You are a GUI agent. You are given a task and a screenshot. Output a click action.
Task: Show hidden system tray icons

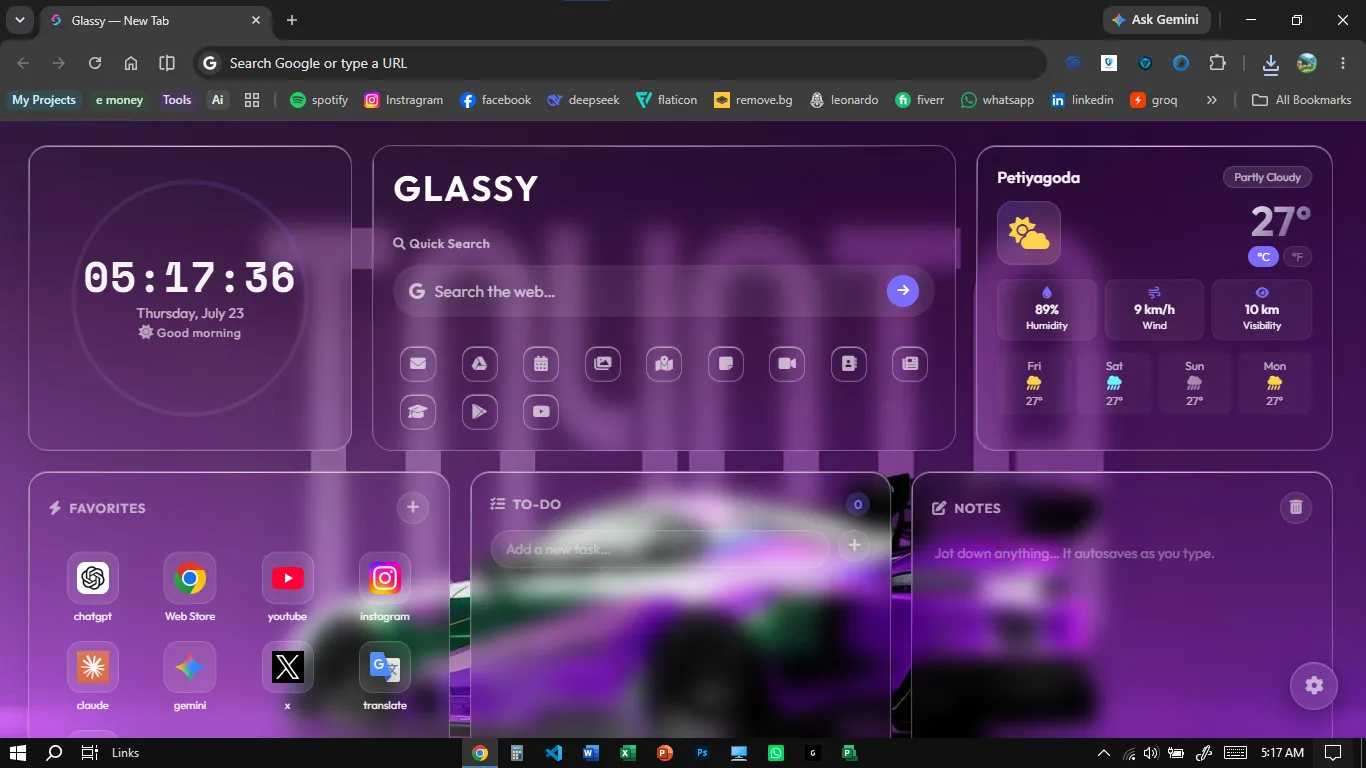pyautogui.click(x=1104, y=753)
